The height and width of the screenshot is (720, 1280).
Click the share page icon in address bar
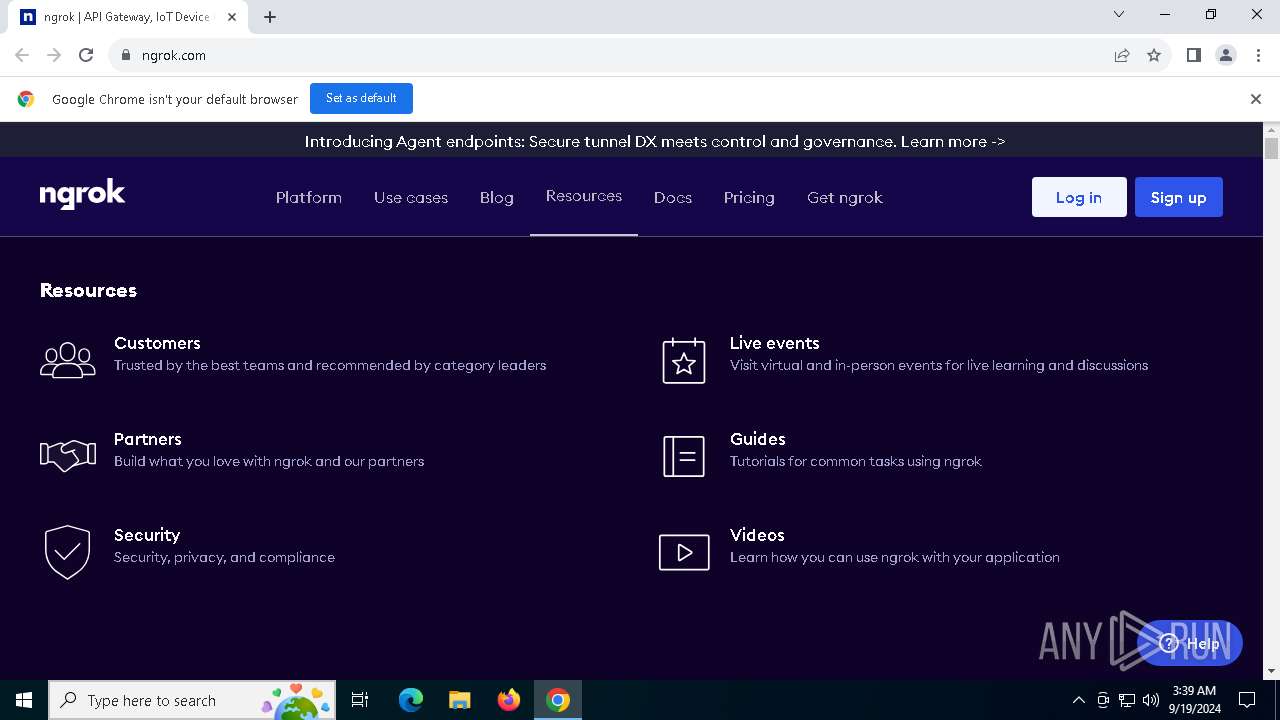(x=1122, y=55)
